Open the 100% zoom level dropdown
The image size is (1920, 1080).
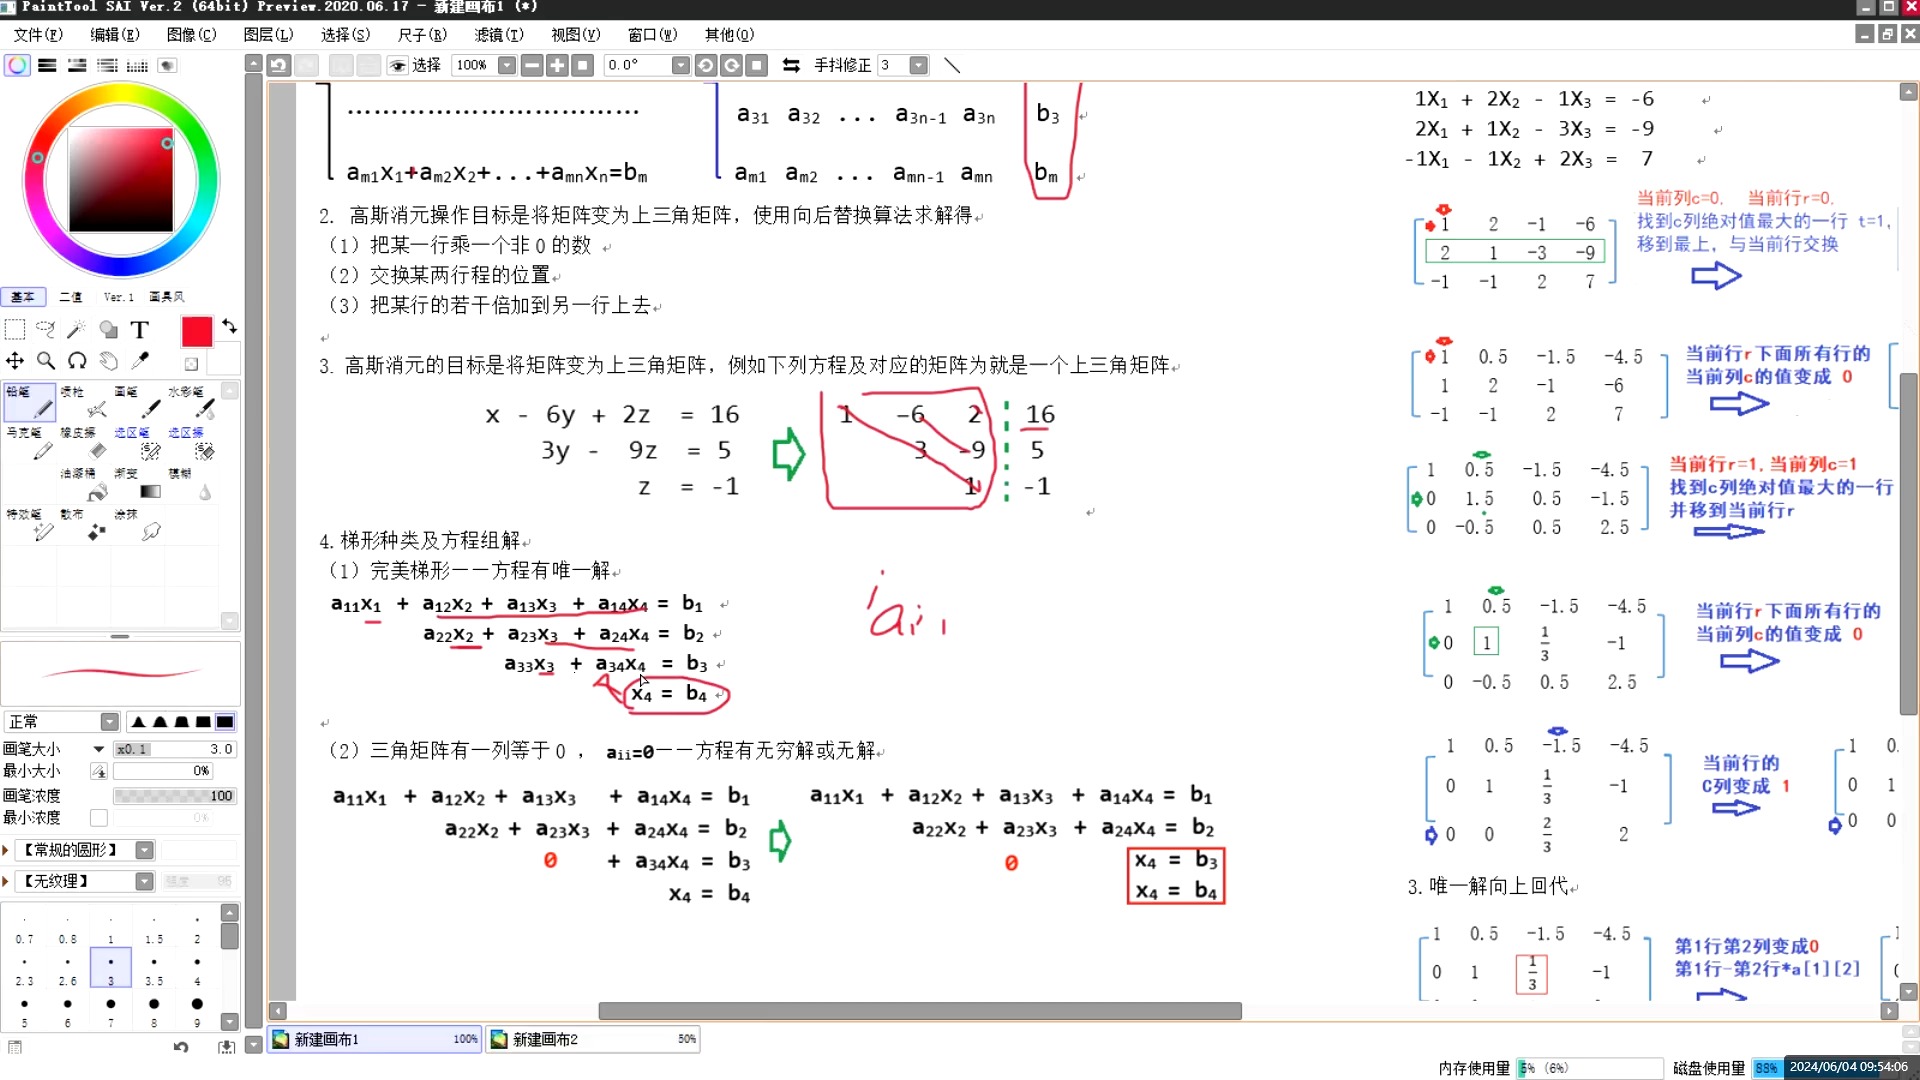coord(507,65)
